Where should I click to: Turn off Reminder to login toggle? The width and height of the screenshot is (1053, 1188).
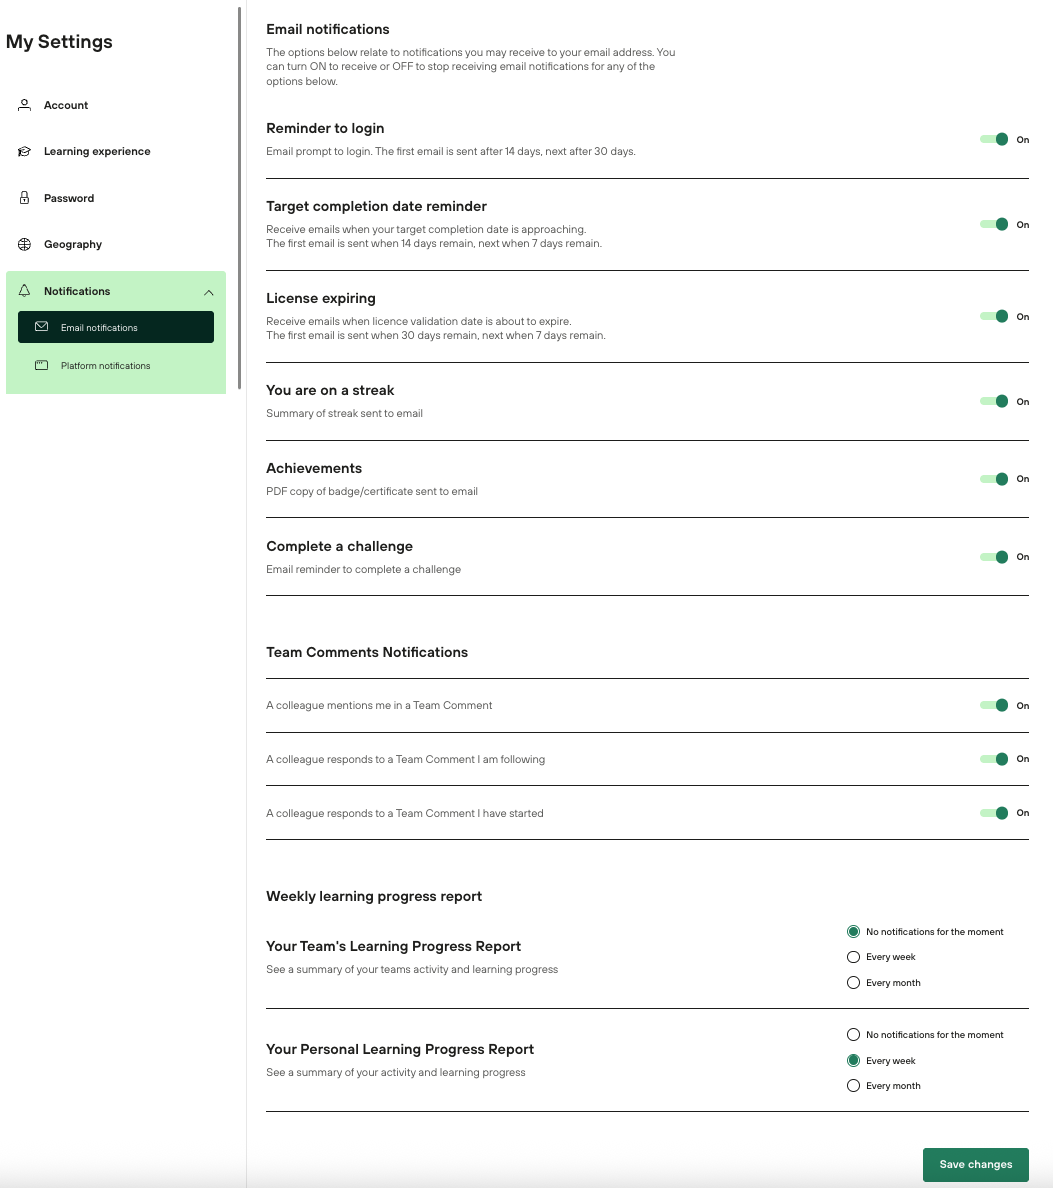(995, 140)
